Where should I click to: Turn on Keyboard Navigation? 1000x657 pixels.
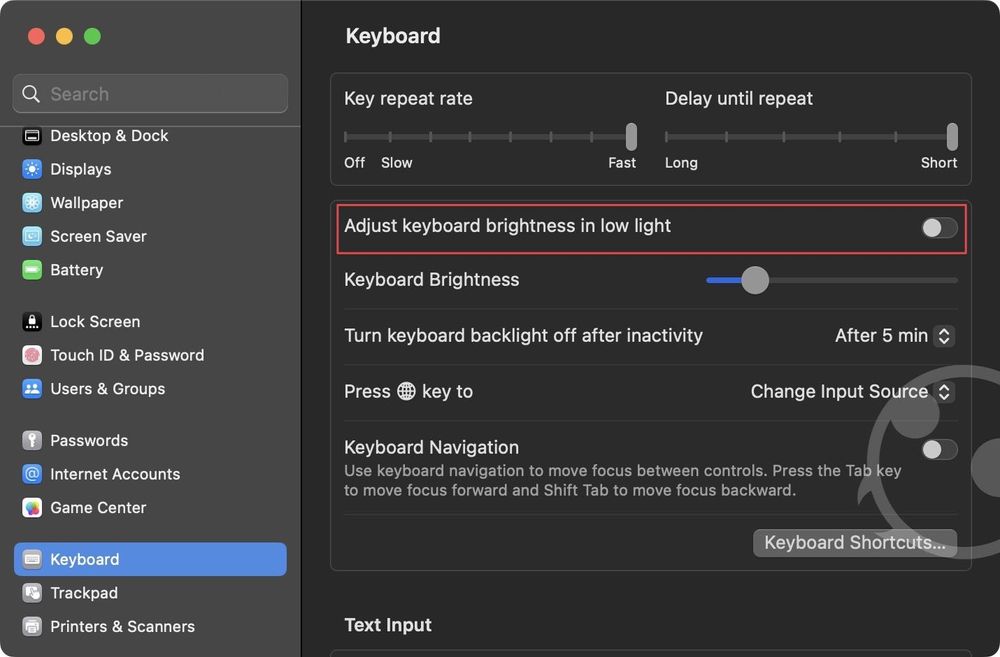click(x=938, y=450)
